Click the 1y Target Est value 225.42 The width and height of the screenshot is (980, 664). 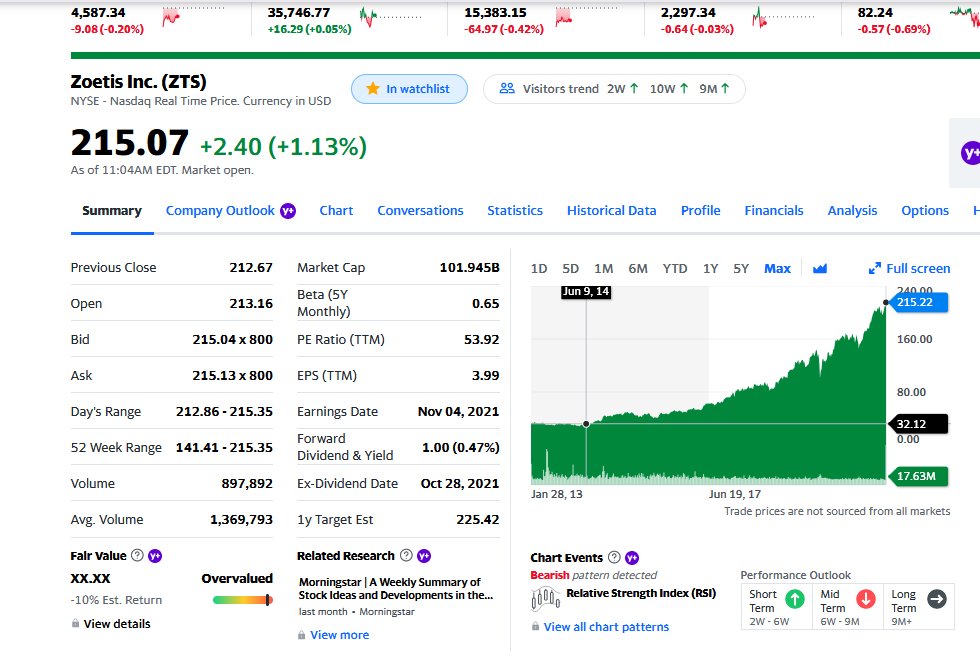point(478,520)
